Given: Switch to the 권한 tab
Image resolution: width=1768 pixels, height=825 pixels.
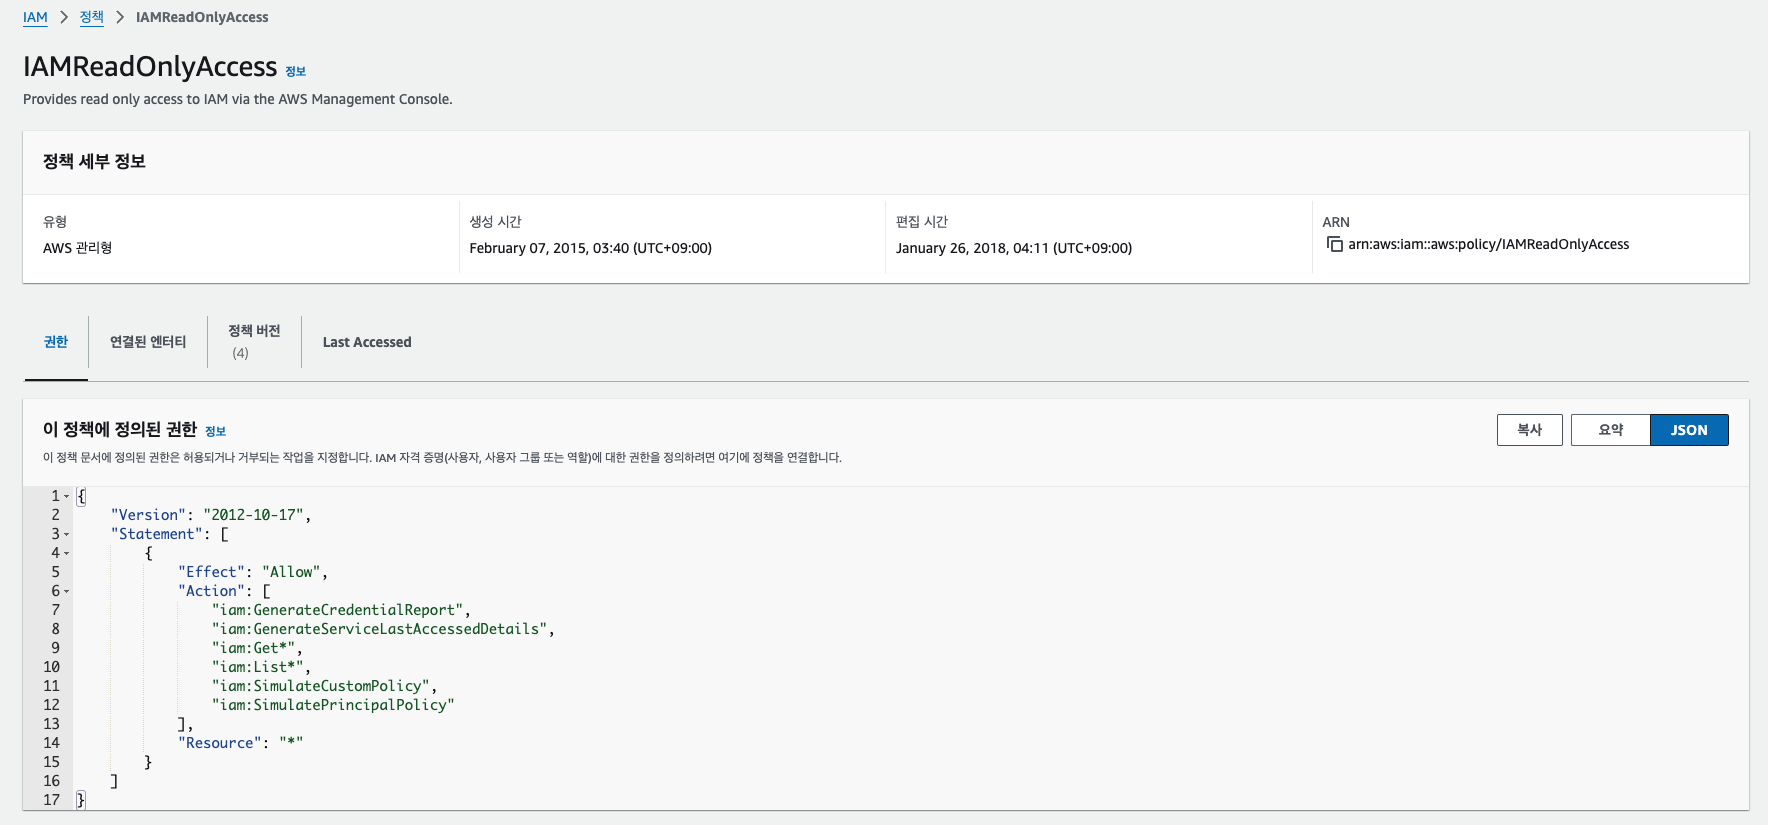Looking at the screenshot, I should click(x=56, y=342).
